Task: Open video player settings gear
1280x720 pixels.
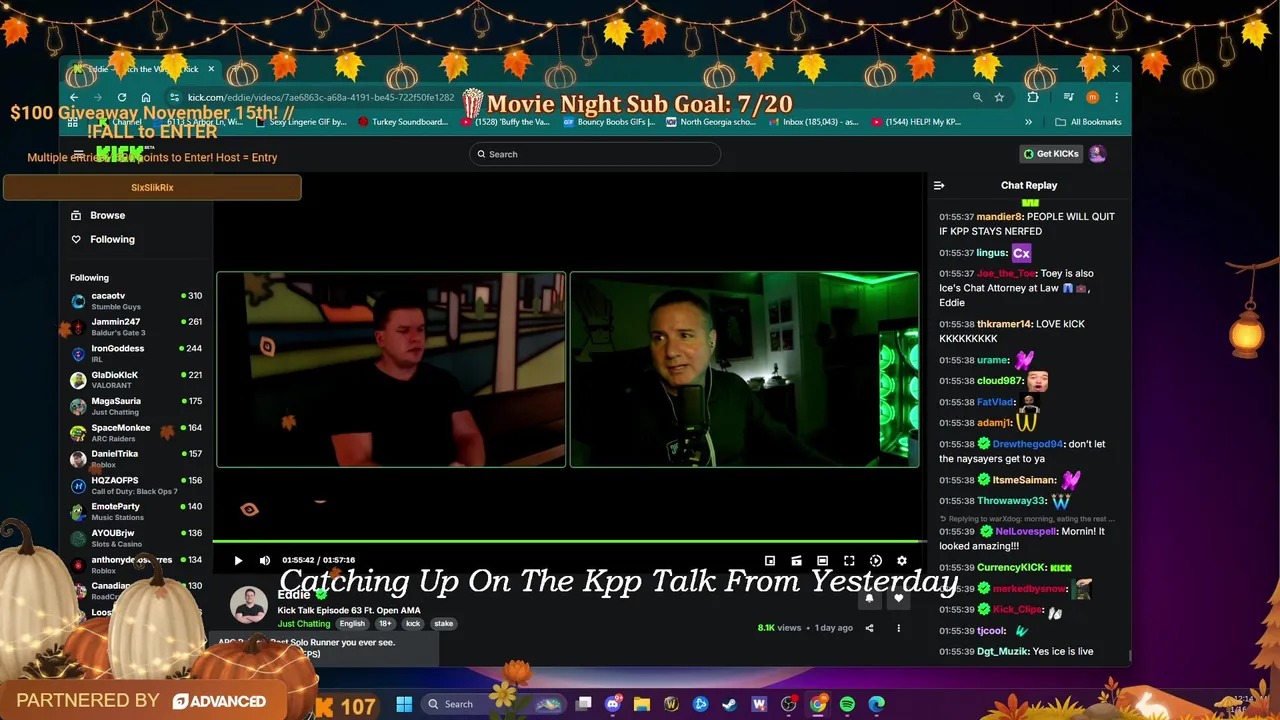Action: (x=902, y=561)
